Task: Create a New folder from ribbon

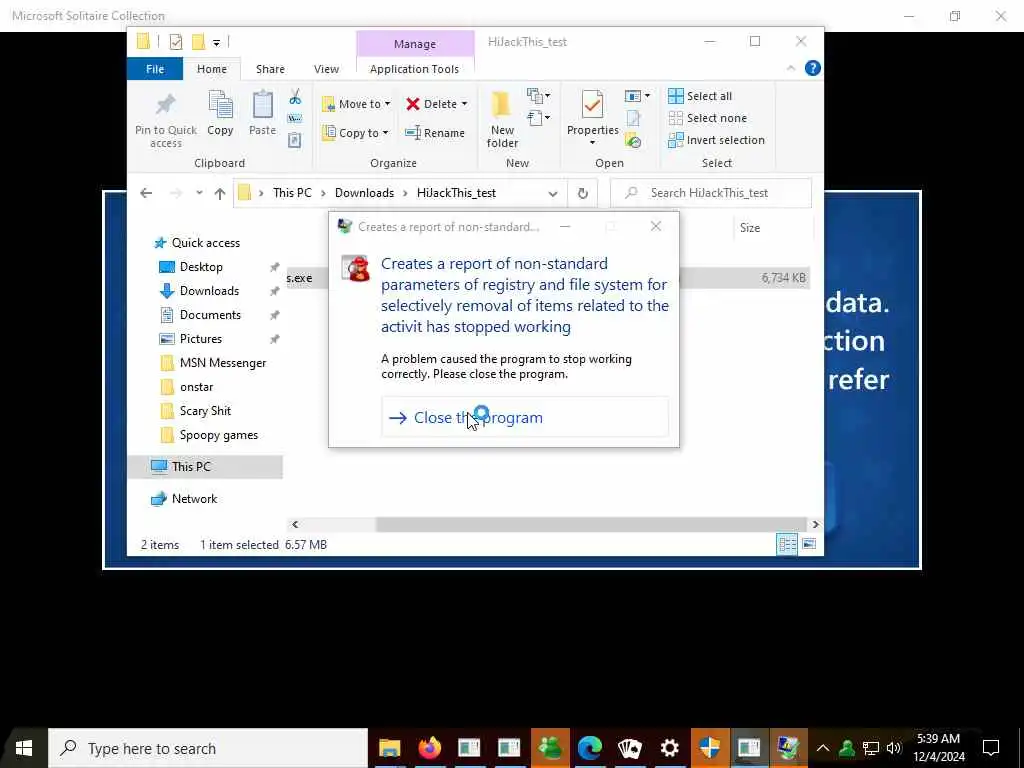Action: pyautogui.click(x=502, y=119)
